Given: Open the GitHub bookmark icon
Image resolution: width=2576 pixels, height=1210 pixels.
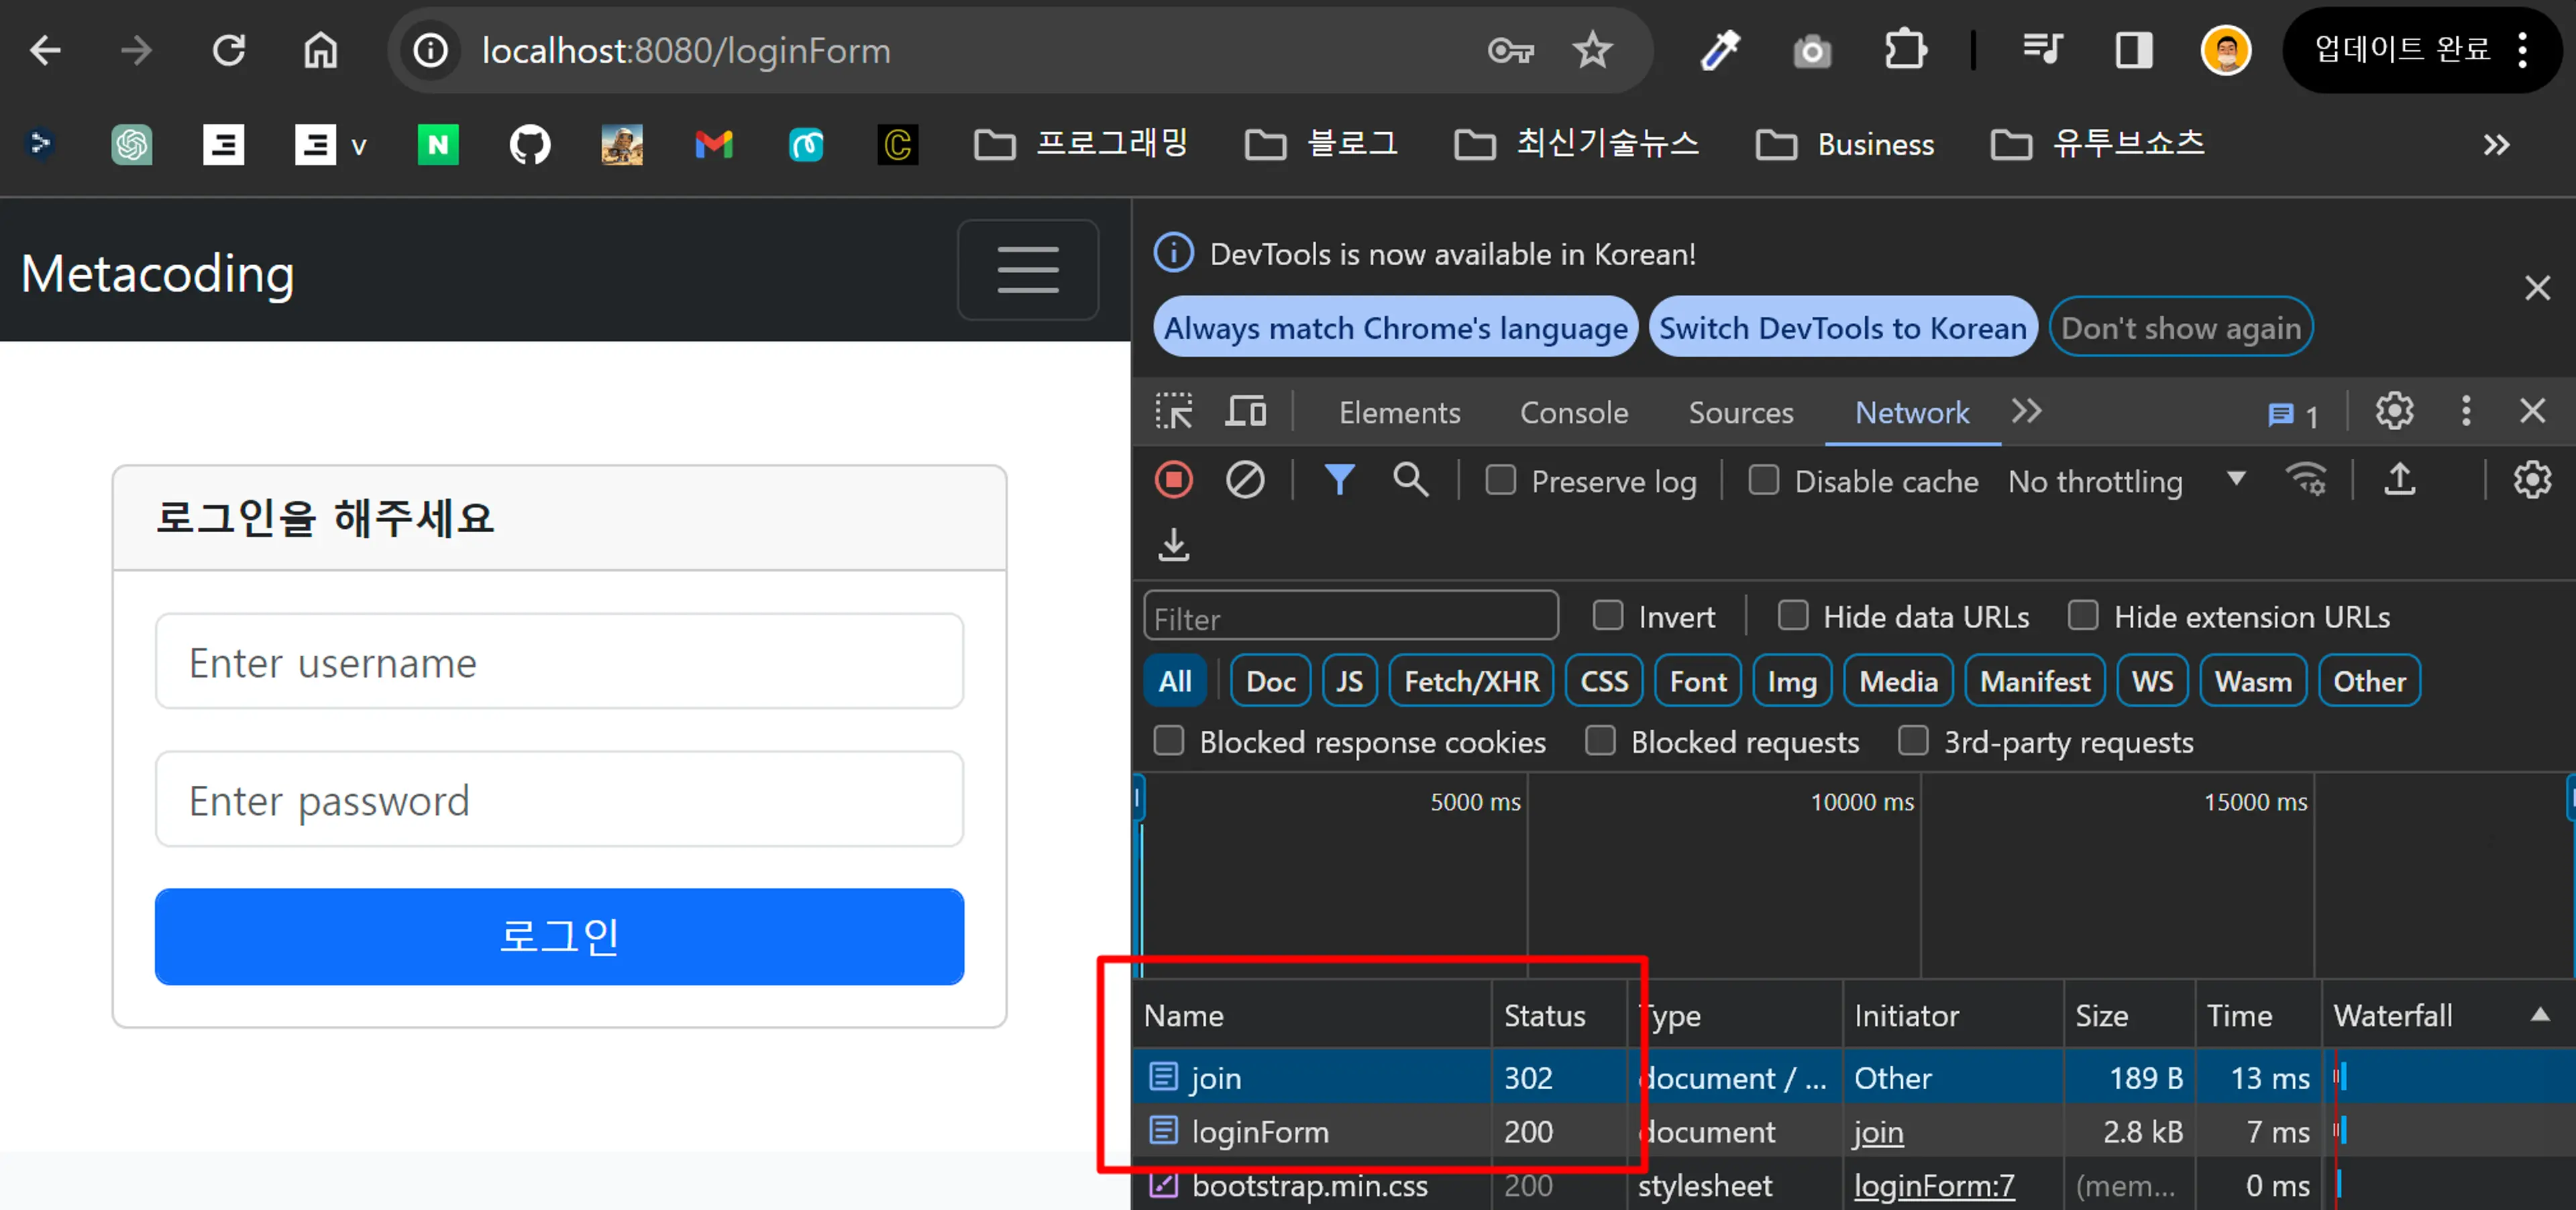Looking at the screenshot, I should [530, 145].
